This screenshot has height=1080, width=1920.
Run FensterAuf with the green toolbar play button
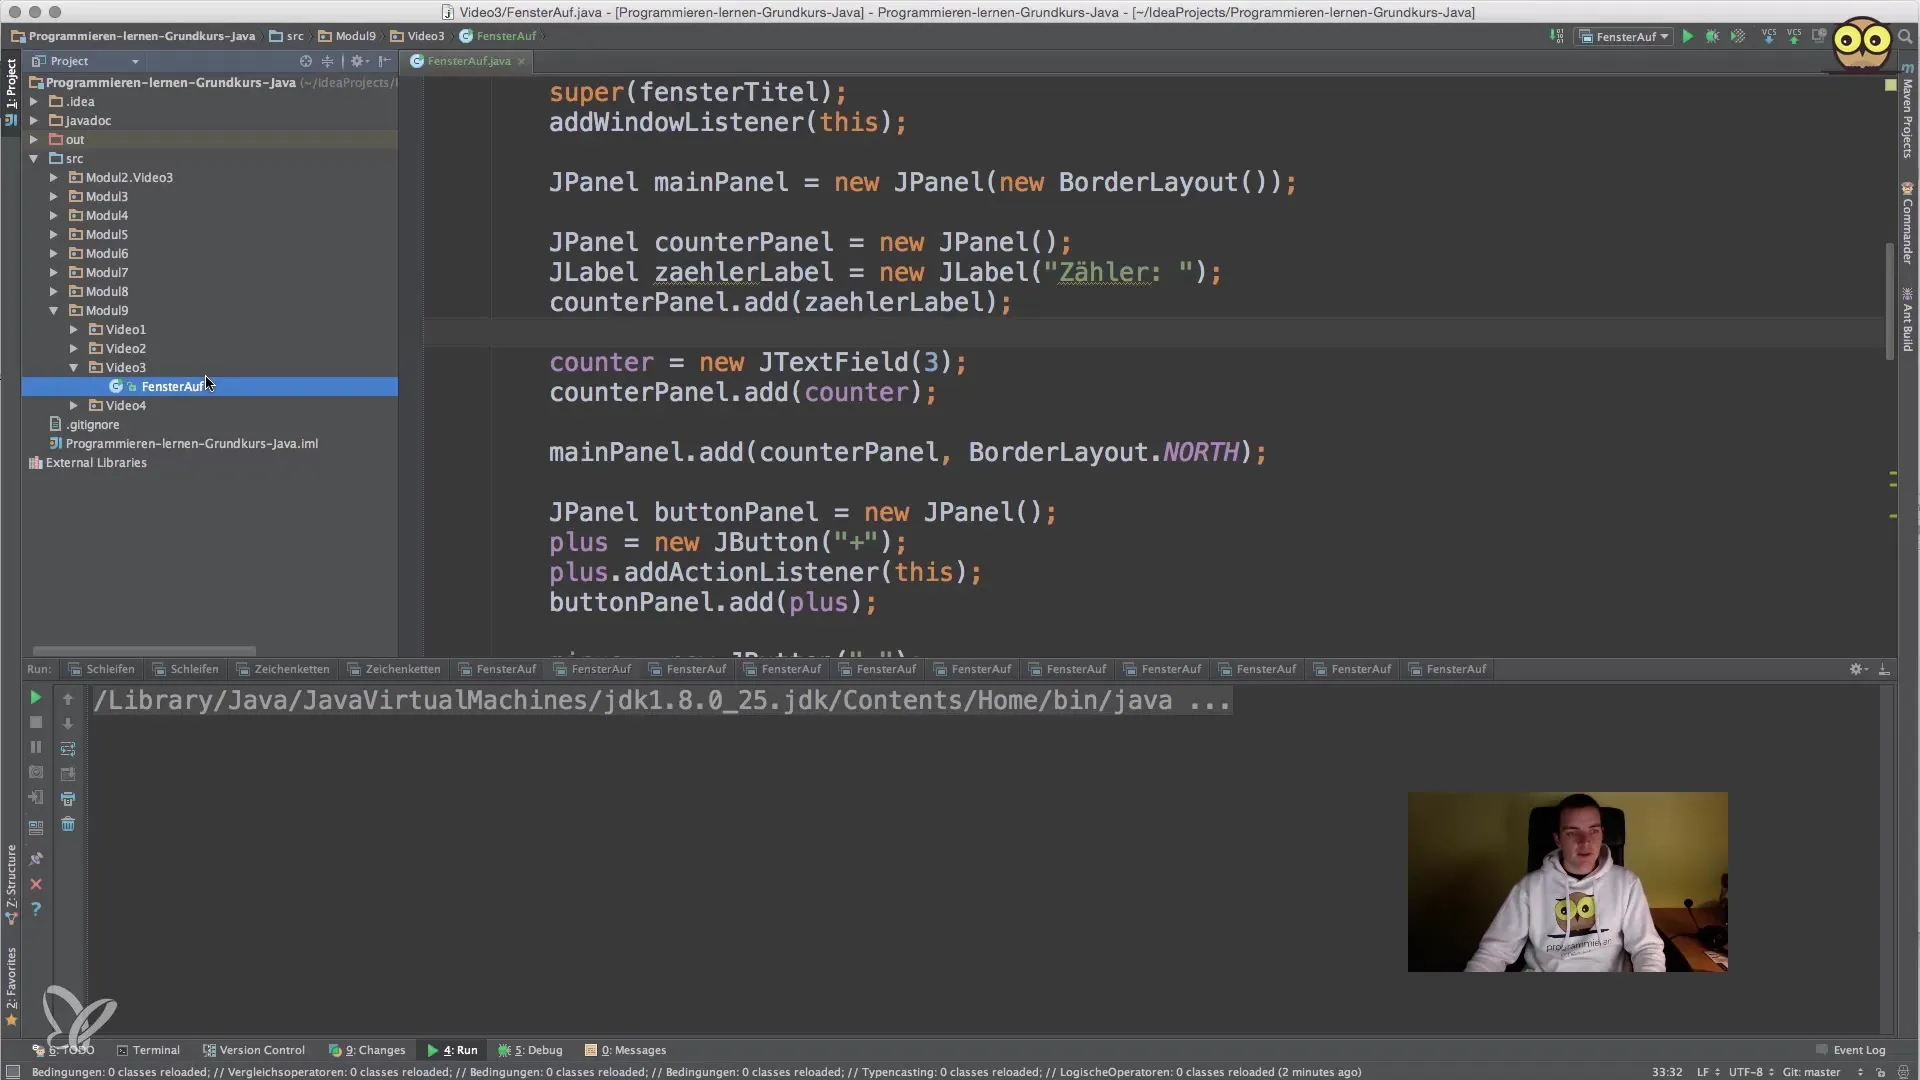click(x=1687, y=37)
